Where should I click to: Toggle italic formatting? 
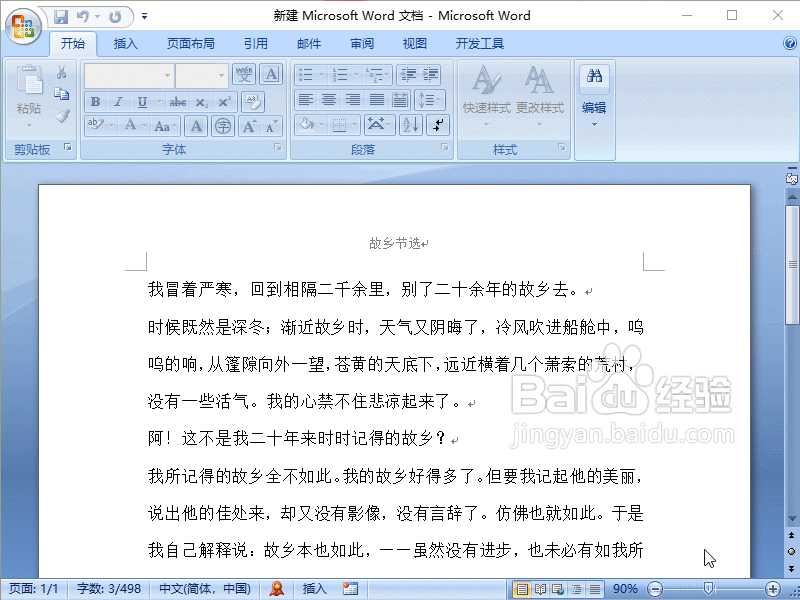(118, 102)
